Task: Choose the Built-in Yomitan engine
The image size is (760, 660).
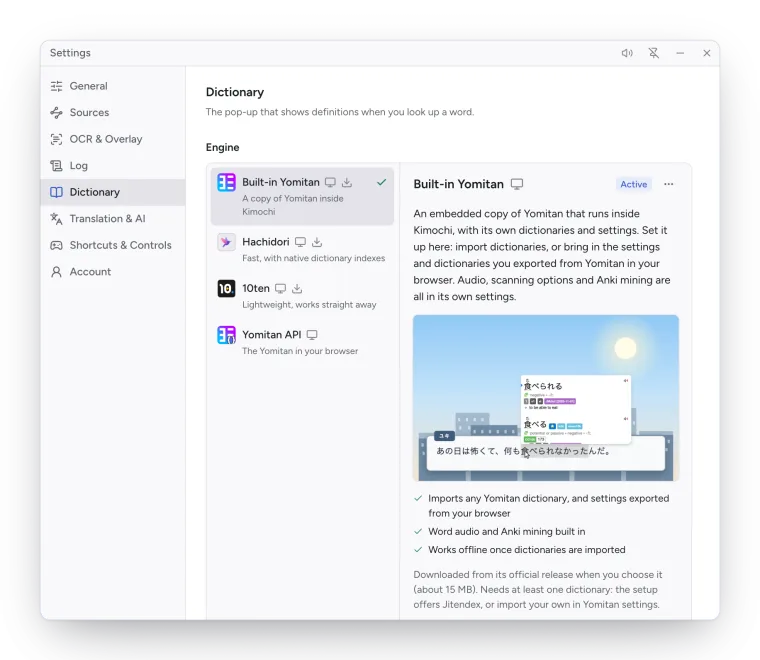Action: [x=302, y=196]
